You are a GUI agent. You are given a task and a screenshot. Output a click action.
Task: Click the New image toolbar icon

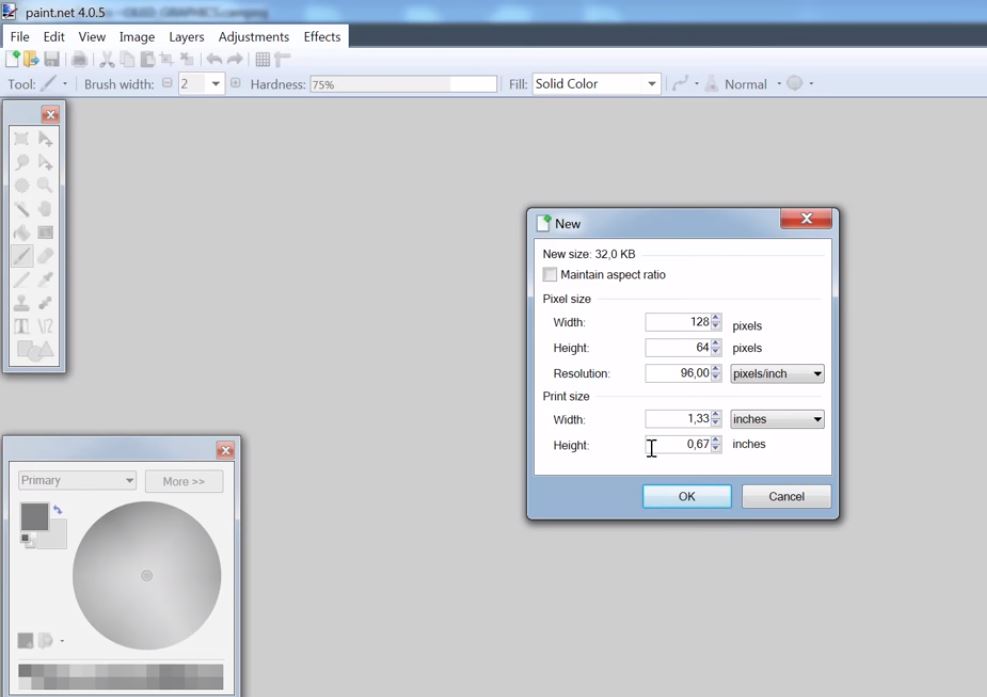pos(13,59)
